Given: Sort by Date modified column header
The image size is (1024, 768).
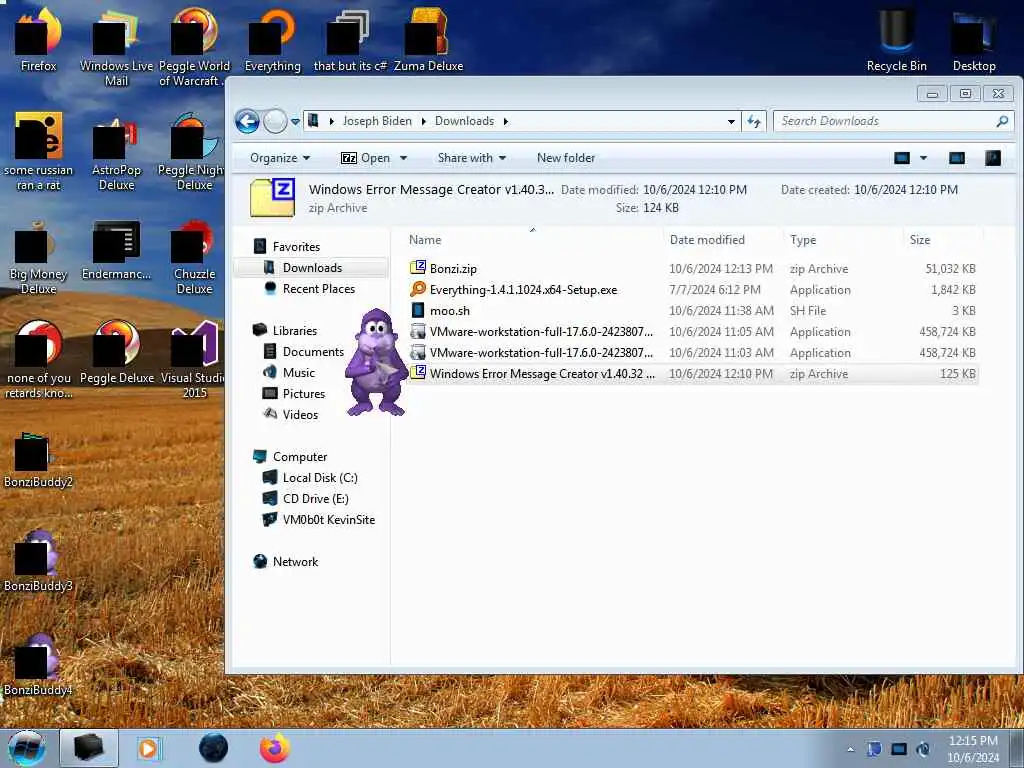Looking at the screenshot, I should (x=723, y=240).
